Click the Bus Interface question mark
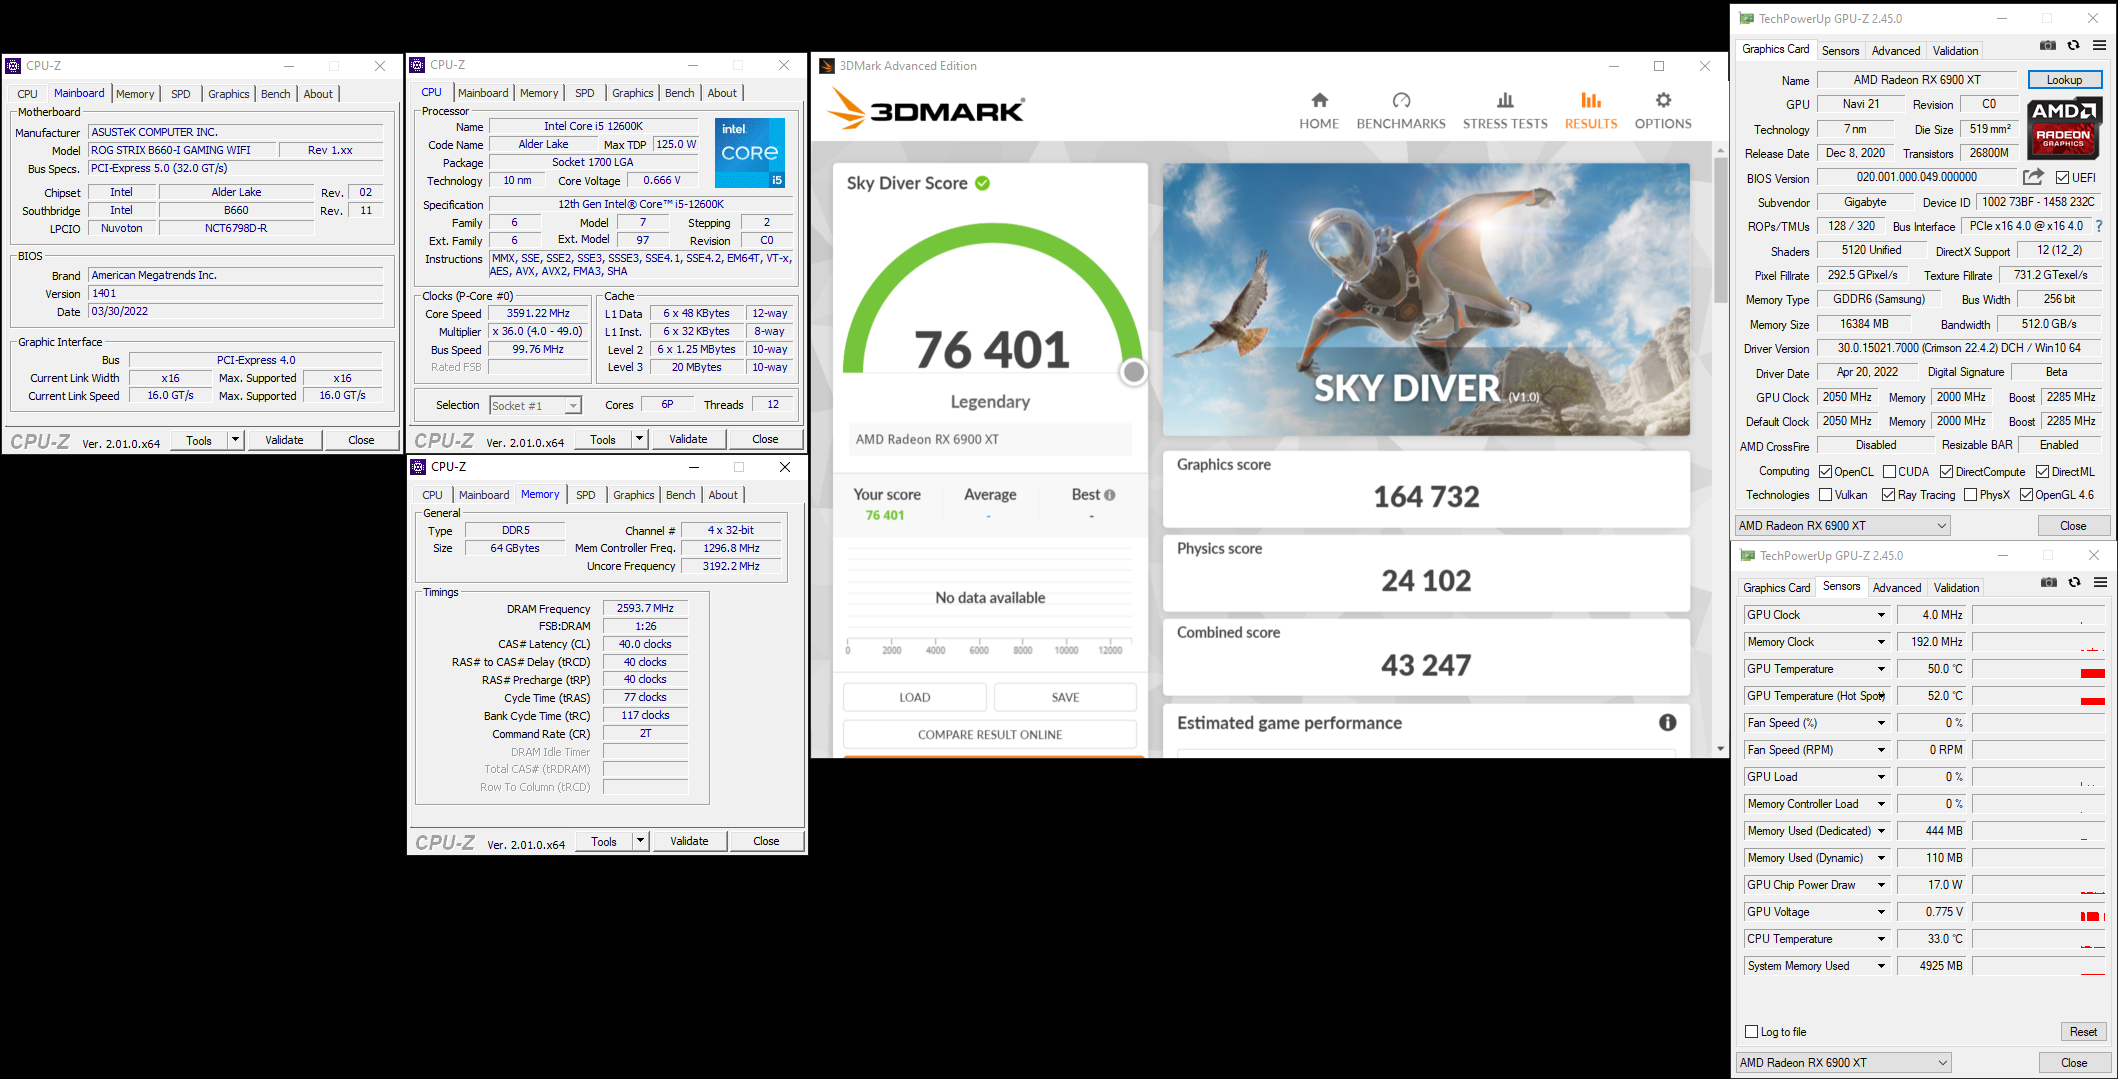This screenshot has width=2118, height=1079. pos(2099,226)
